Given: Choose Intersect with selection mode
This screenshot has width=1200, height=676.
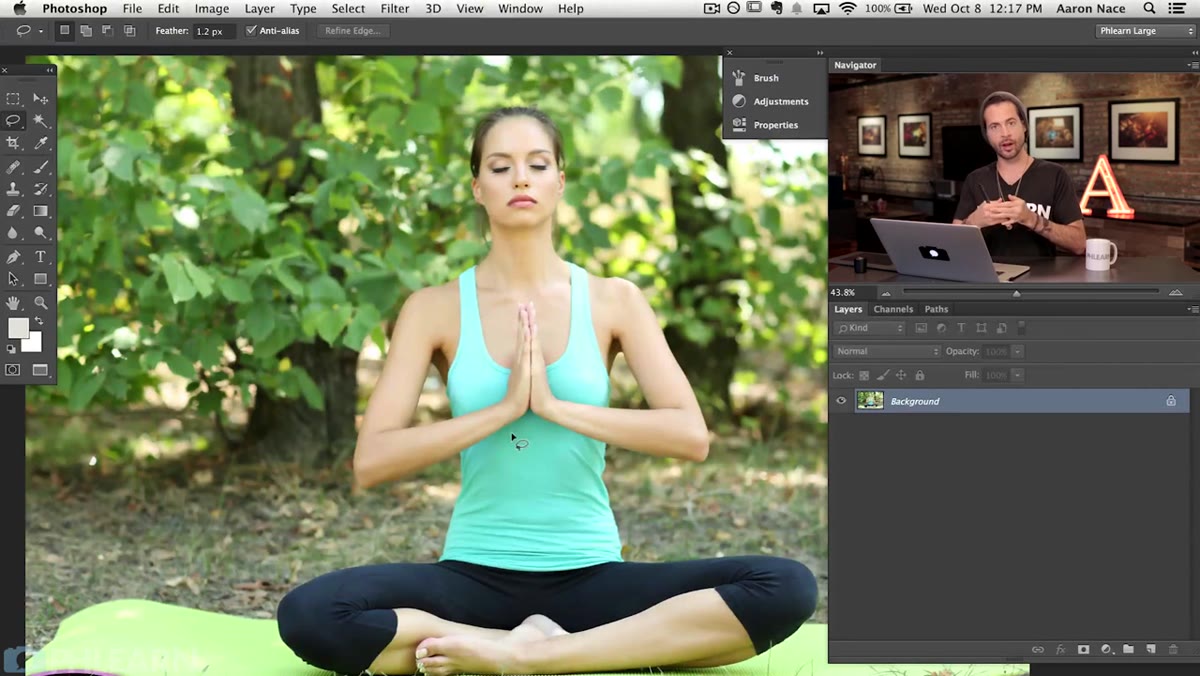Looking at the screenshot, I should pos(129,31).
